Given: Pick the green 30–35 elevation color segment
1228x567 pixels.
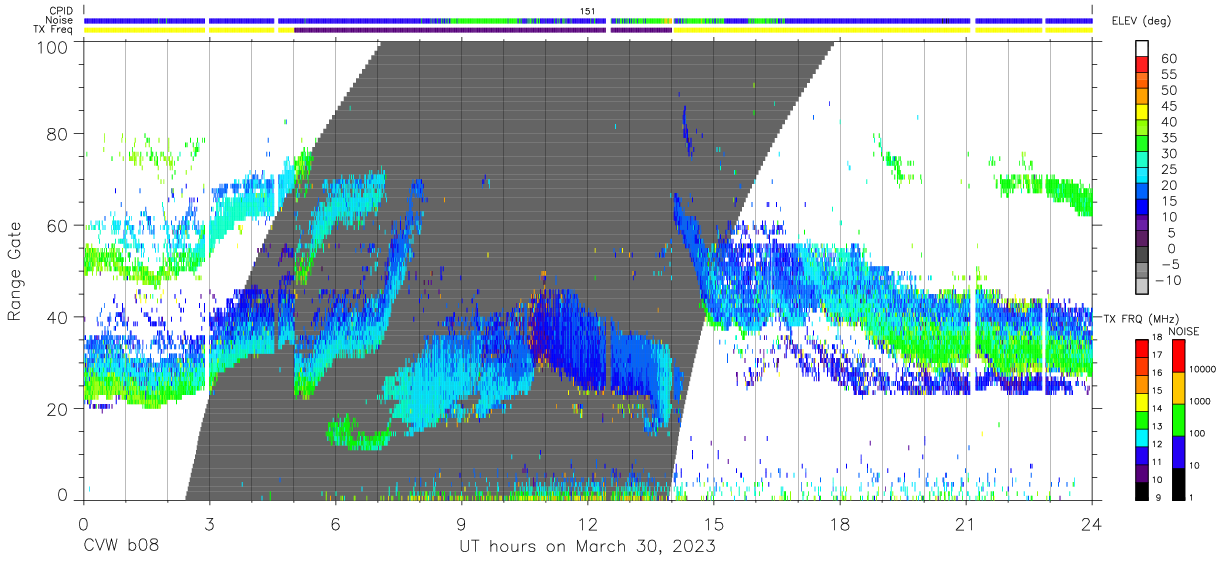Looking at the screenshot, I should pos(1143,145).
